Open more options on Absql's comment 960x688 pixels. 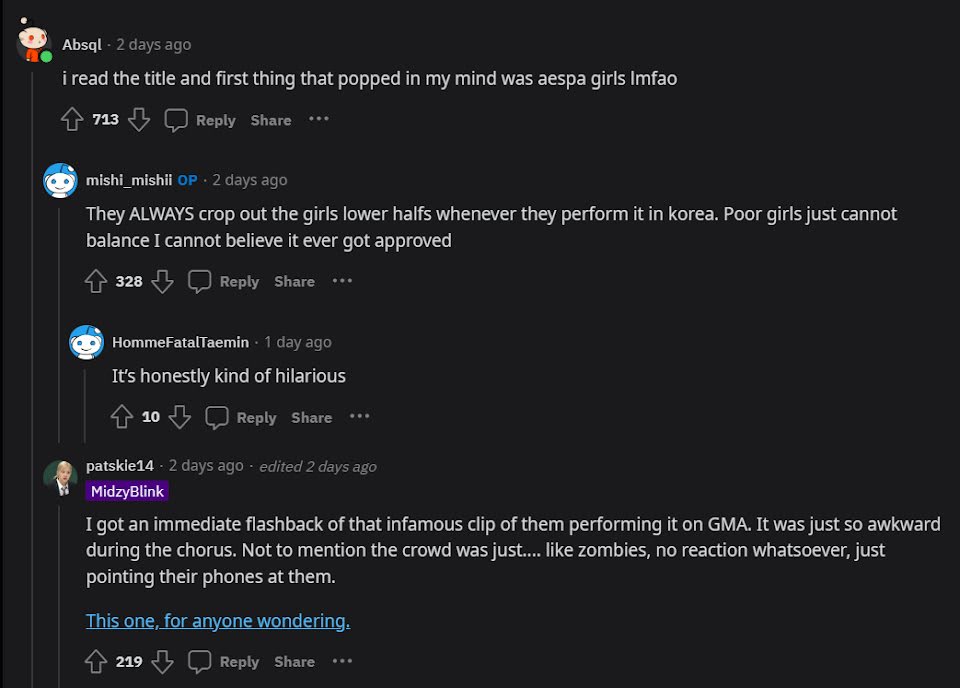click(x=318, y=119)
